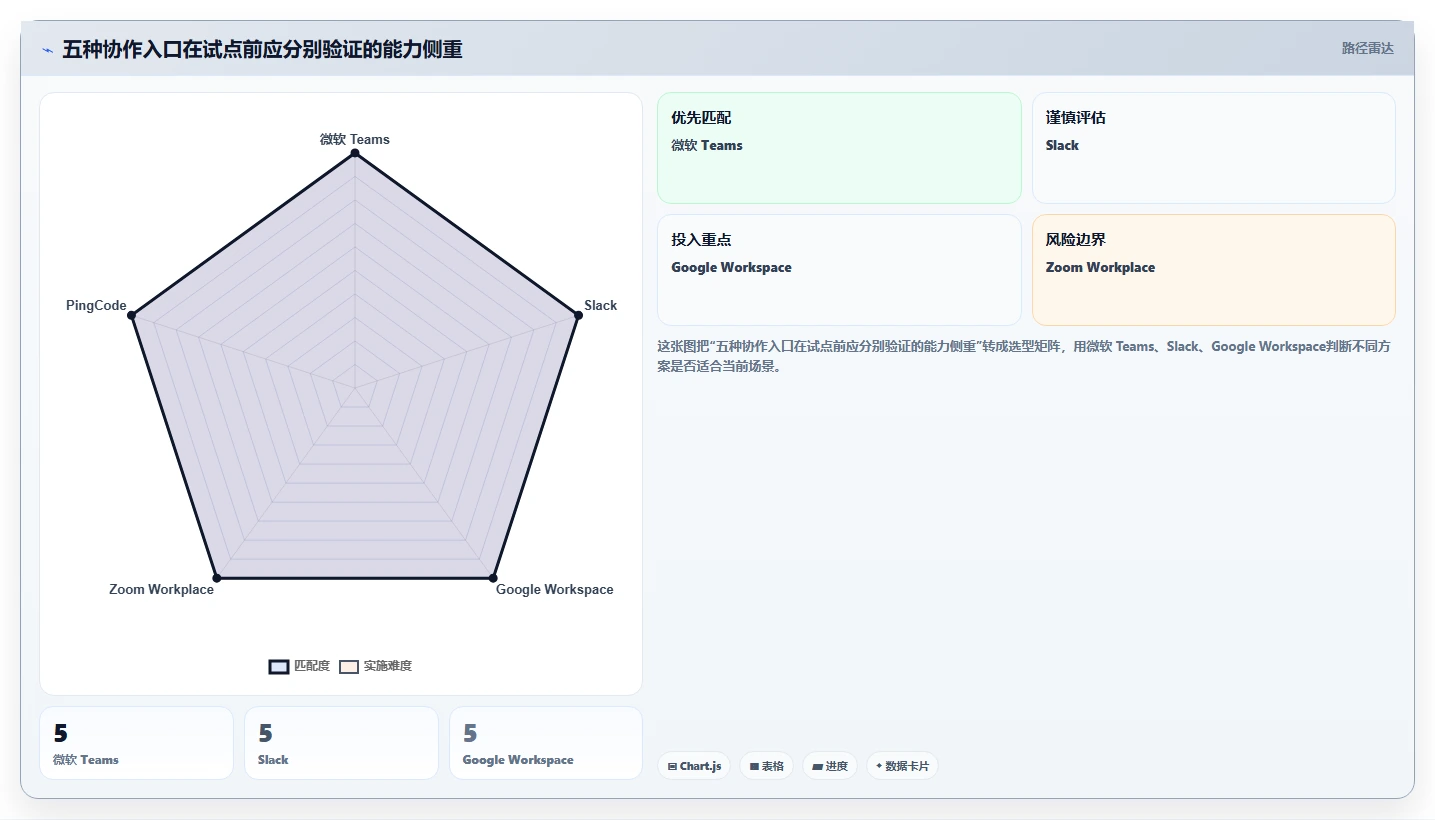Select the 投入重点 card
This screenshot has height=820, width=1435.
tap(839, 270)
